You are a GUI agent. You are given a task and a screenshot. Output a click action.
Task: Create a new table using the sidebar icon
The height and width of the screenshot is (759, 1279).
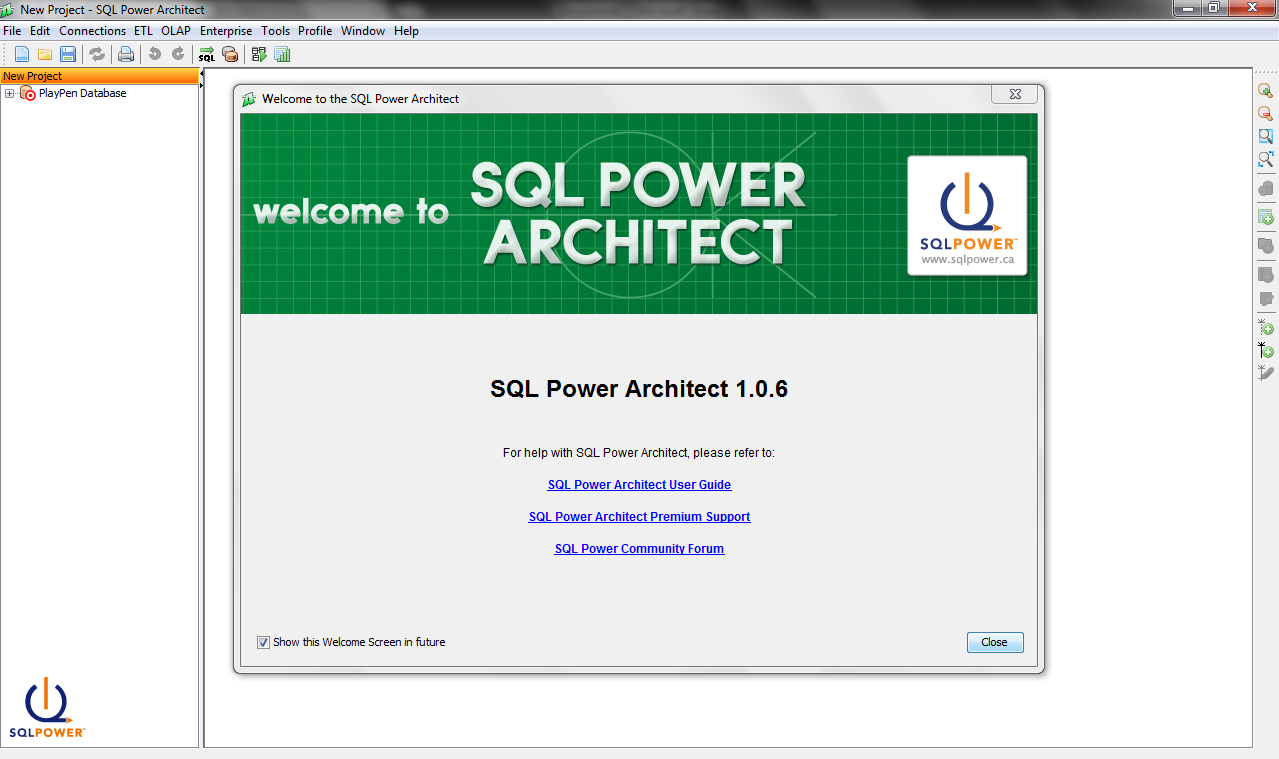click(1265, 217)
